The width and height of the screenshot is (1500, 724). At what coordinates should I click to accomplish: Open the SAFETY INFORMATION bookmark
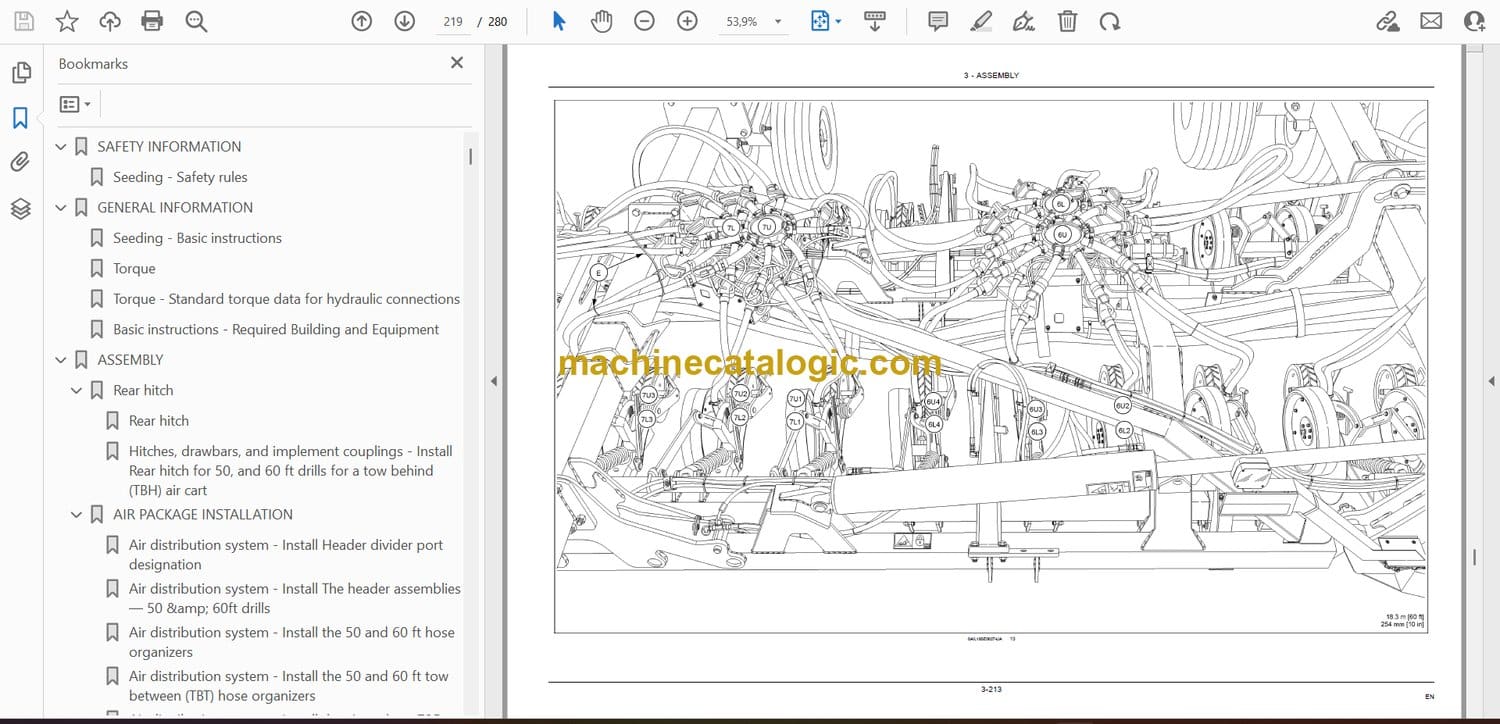click(169, 147)
